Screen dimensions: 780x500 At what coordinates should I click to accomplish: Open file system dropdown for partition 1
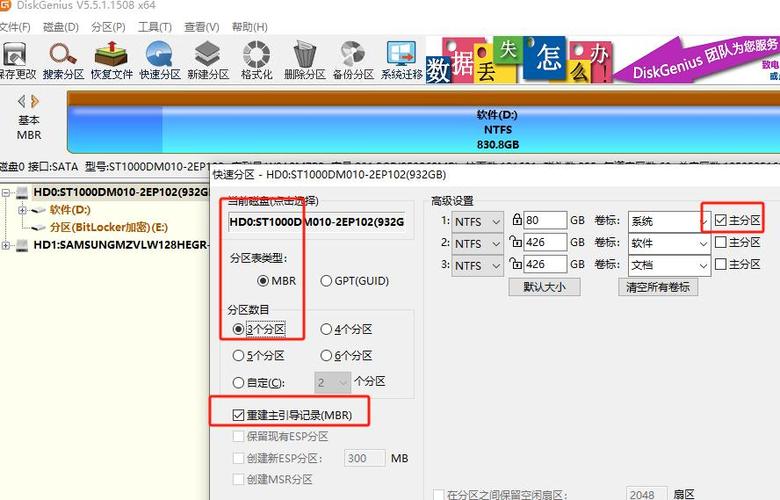click(478, 221)
